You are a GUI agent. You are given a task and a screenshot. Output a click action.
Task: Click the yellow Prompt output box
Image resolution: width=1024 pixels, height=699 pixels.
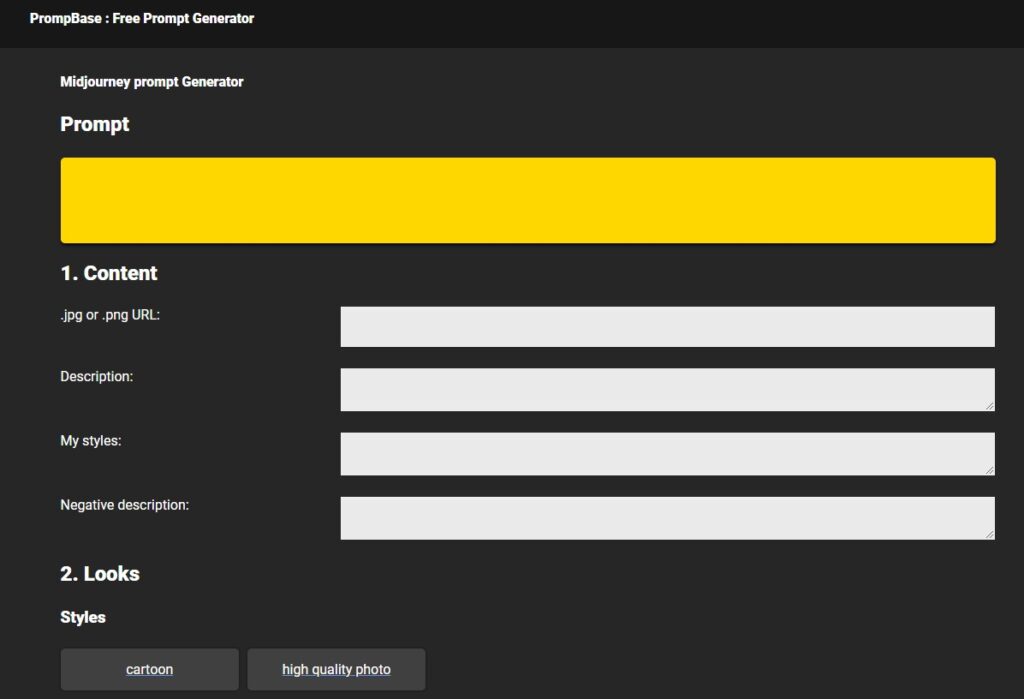point(527,200)
